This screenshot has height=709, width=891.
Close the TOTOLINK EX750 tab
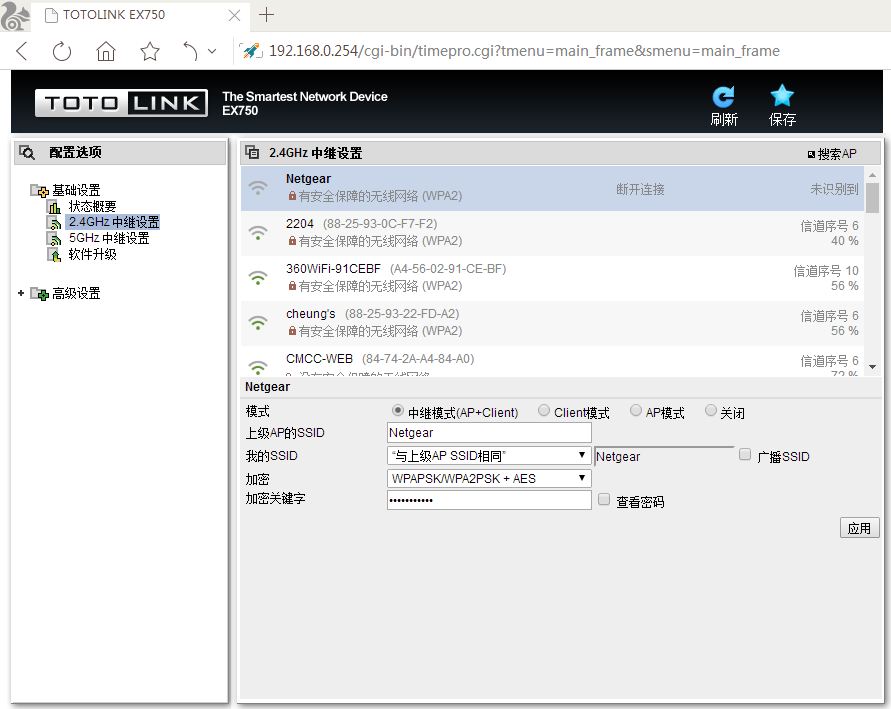click(x=234, y=15)
